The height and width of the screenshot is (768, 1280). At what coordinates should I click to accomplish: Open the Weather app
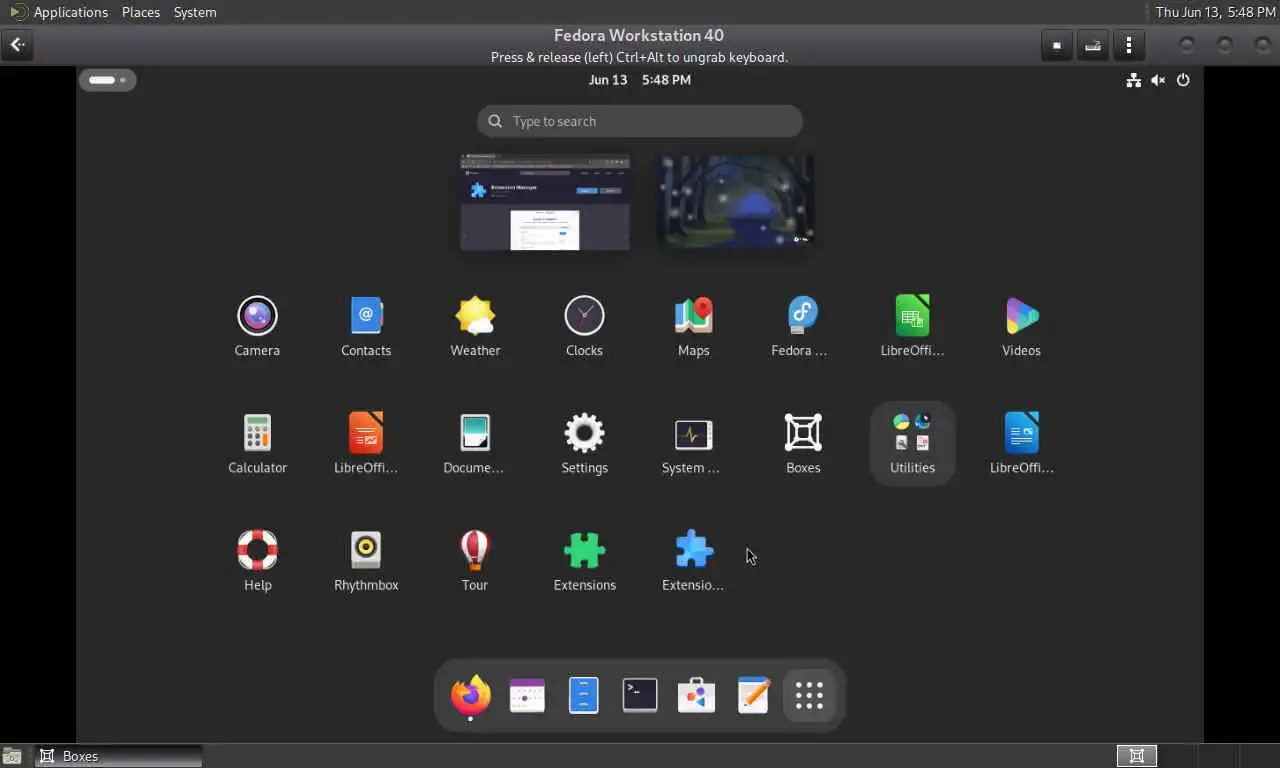coord(475,327)
